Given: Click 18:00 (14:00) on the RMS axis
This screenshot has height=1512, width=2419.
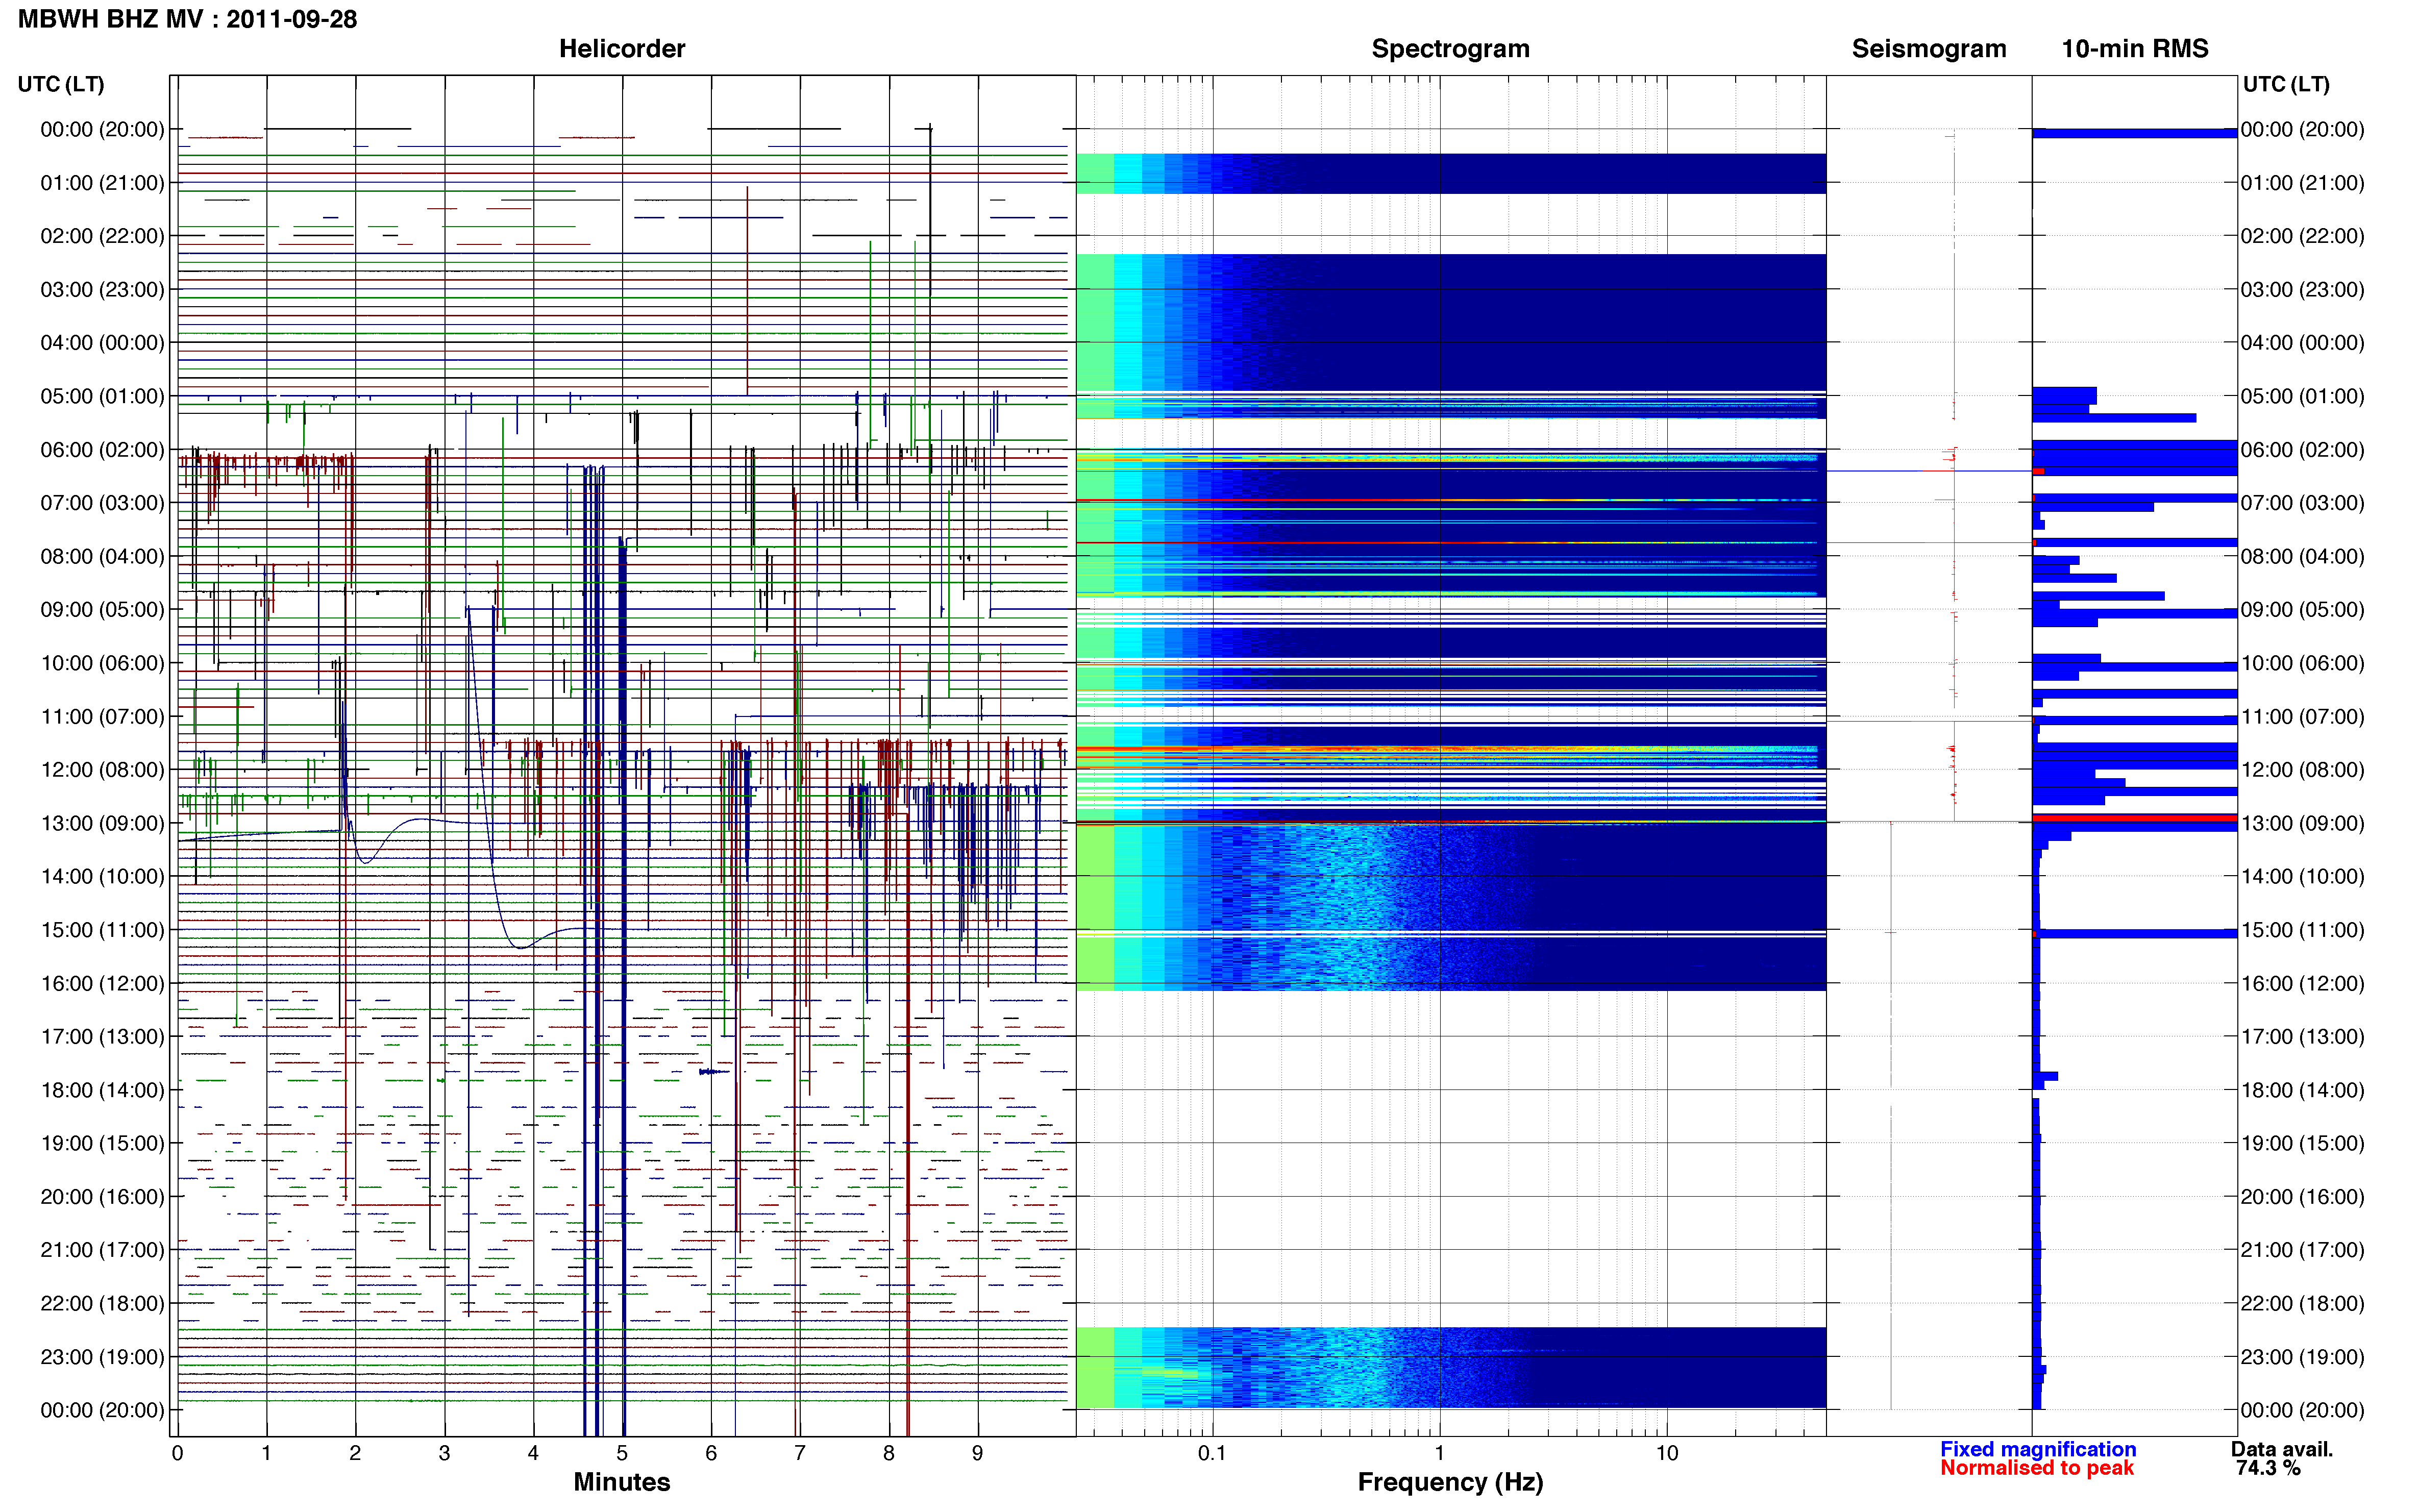Looking at the screenshot, I should pyautogui.click(x=2303, y=1090).
